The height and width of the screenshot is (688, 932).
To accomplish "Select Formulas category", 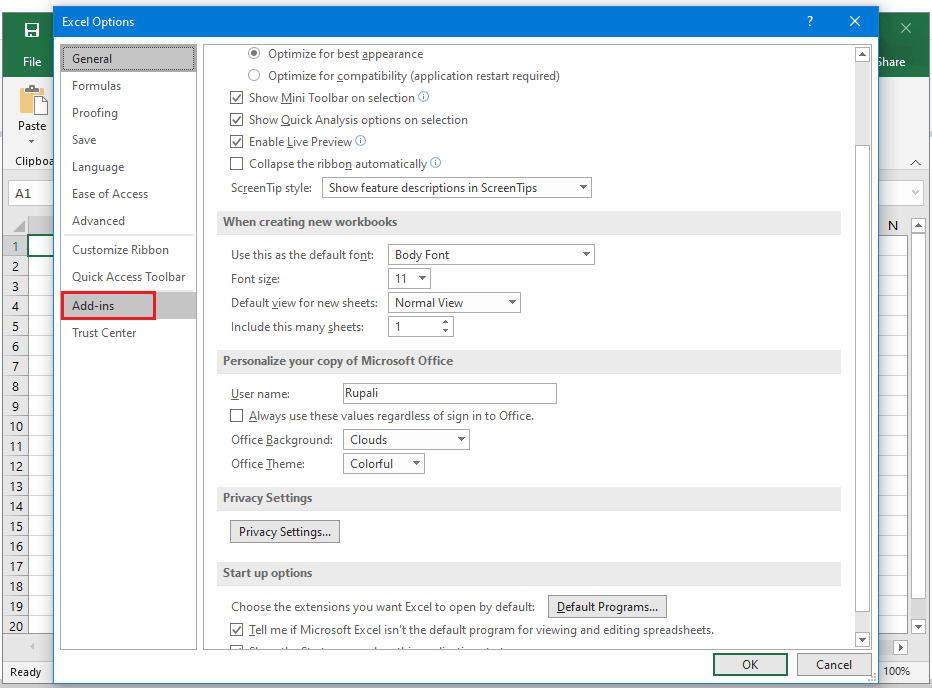I will click(x=128, y=86).
